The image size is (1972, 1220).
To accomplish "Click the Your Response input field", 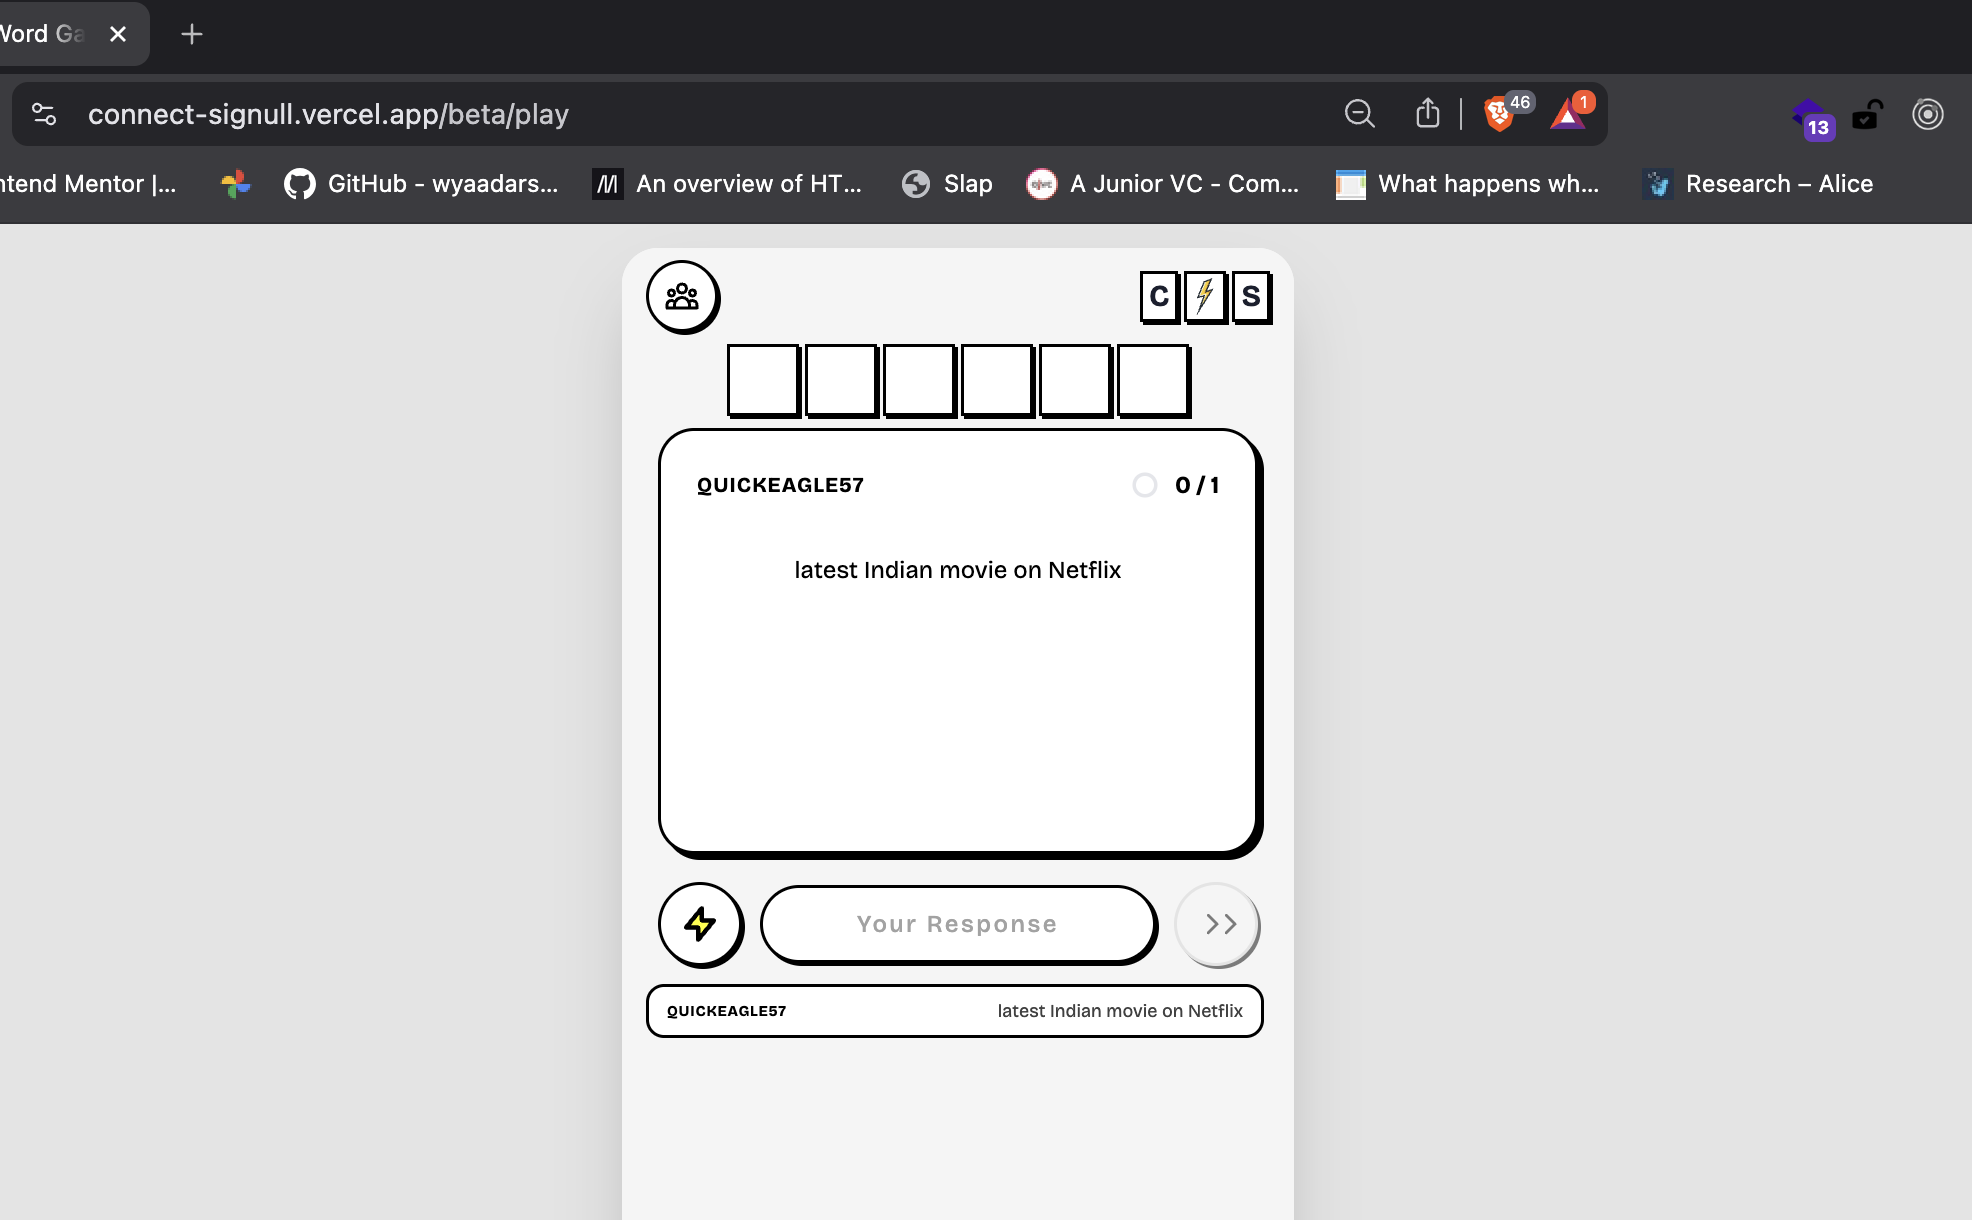I will click(957, 924).
